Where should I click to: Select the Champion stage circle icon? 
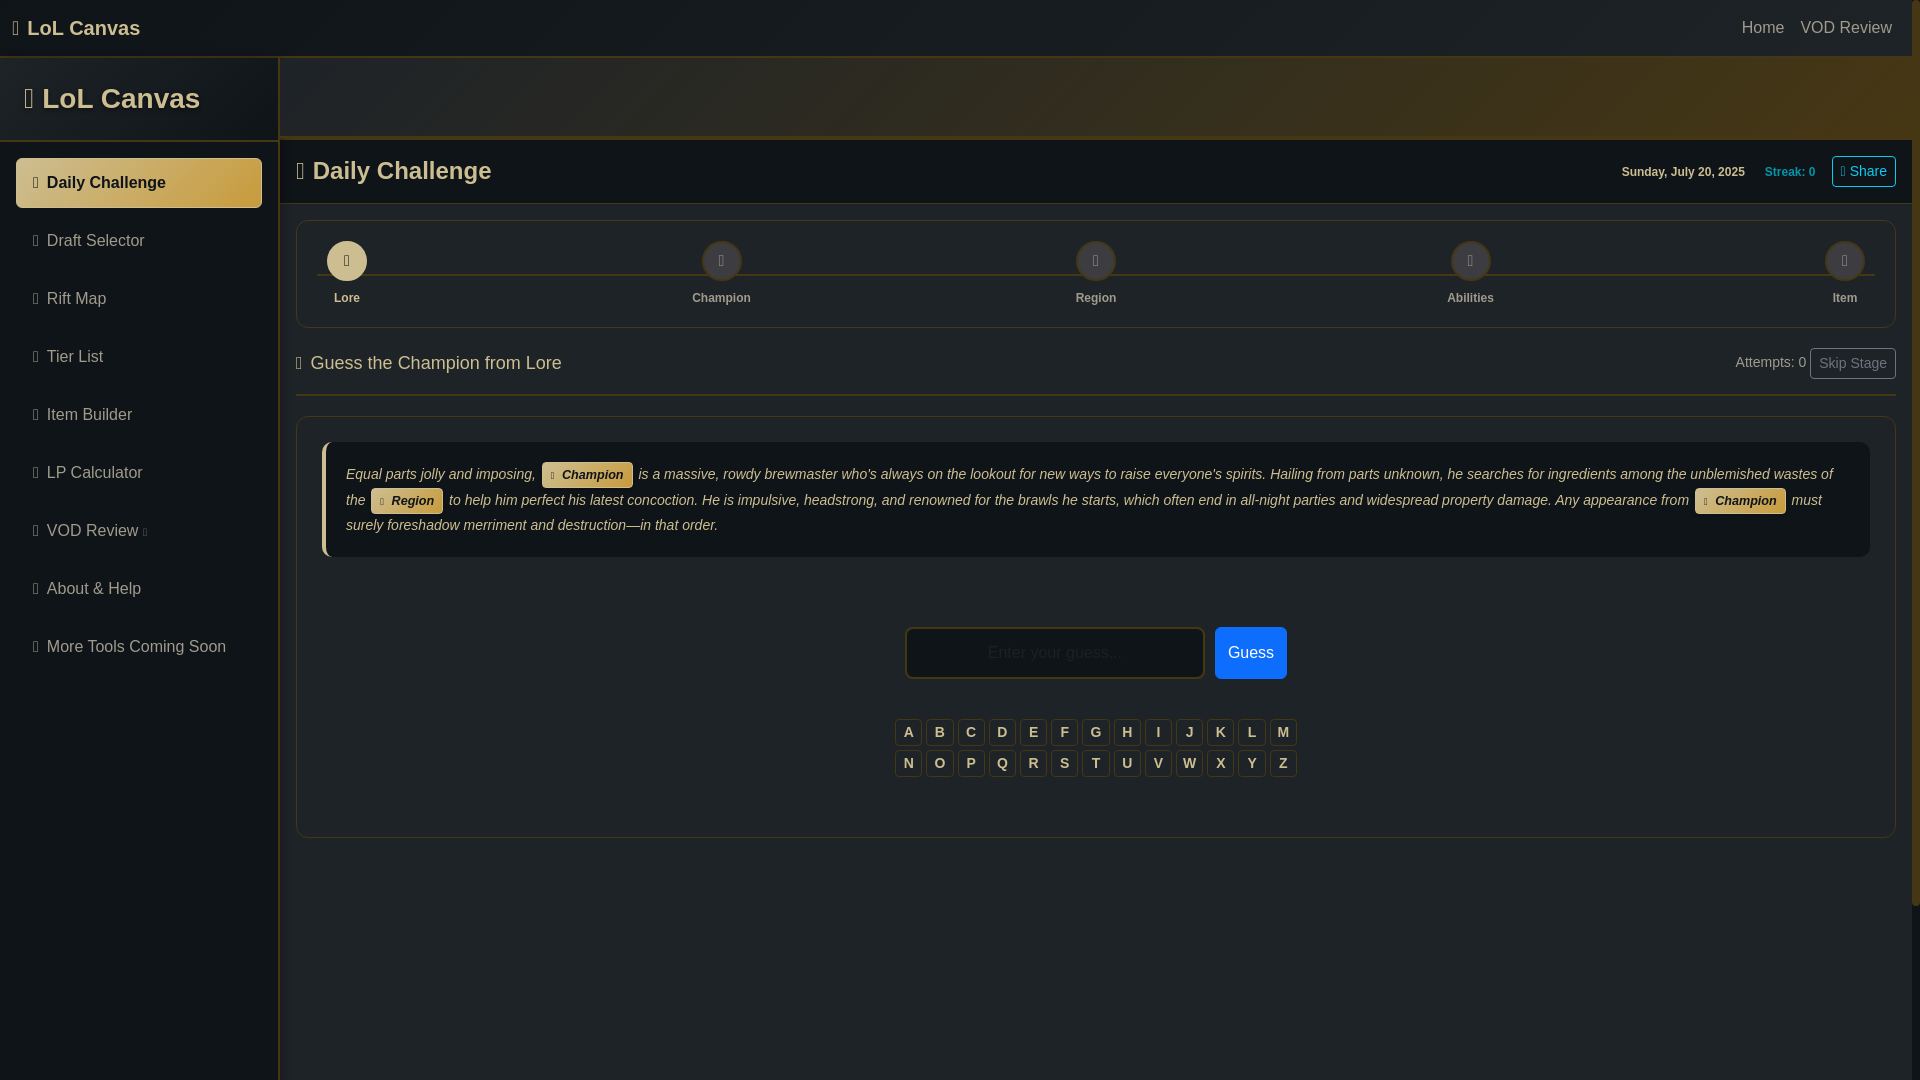721,261
